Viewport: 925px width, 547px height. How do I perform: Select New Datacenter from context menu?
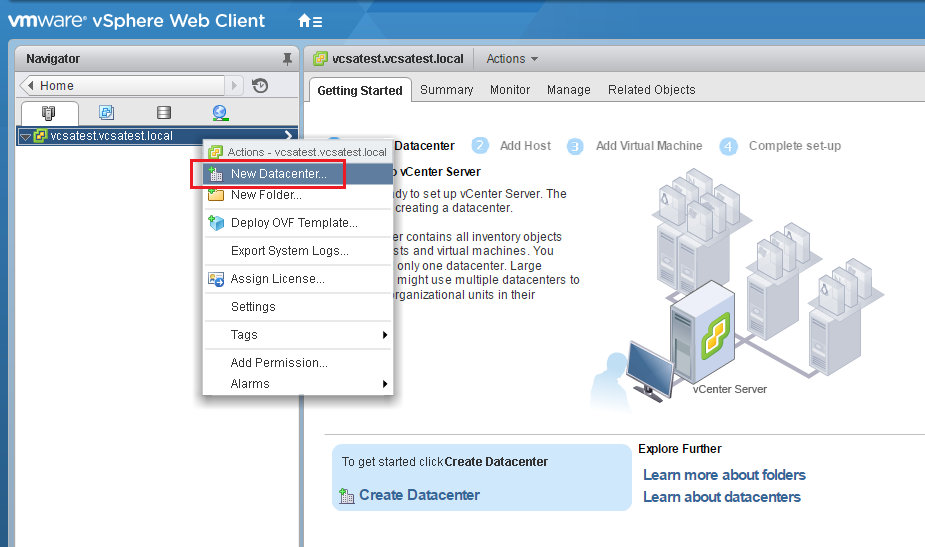point(278,174)
